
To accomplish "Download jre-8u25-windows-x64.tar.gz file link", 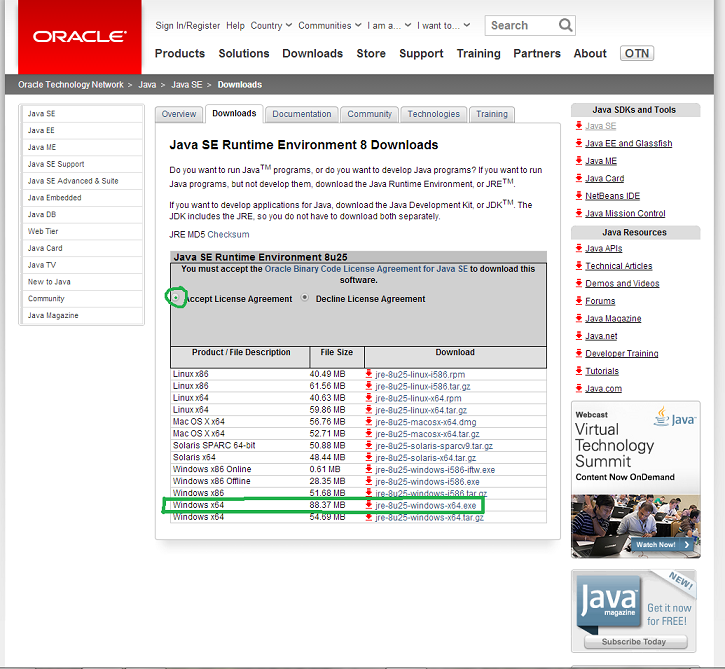I will [430, 518].
